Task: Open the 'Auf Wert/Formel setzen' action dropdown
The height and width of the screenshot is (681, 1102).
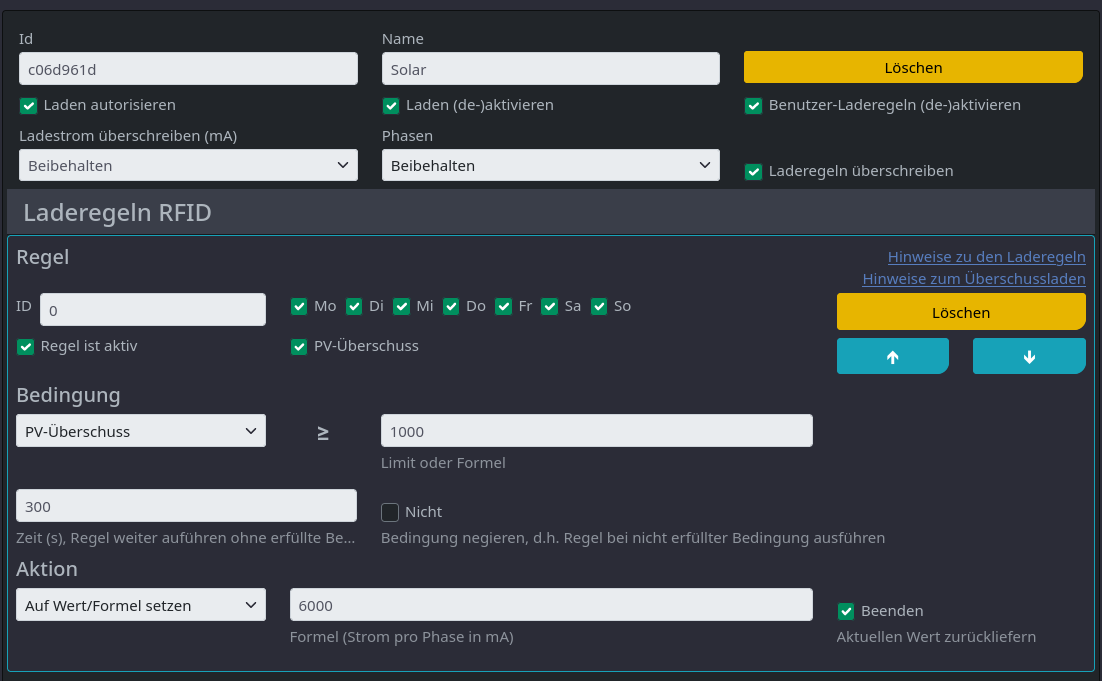Action: pos(141,605)
